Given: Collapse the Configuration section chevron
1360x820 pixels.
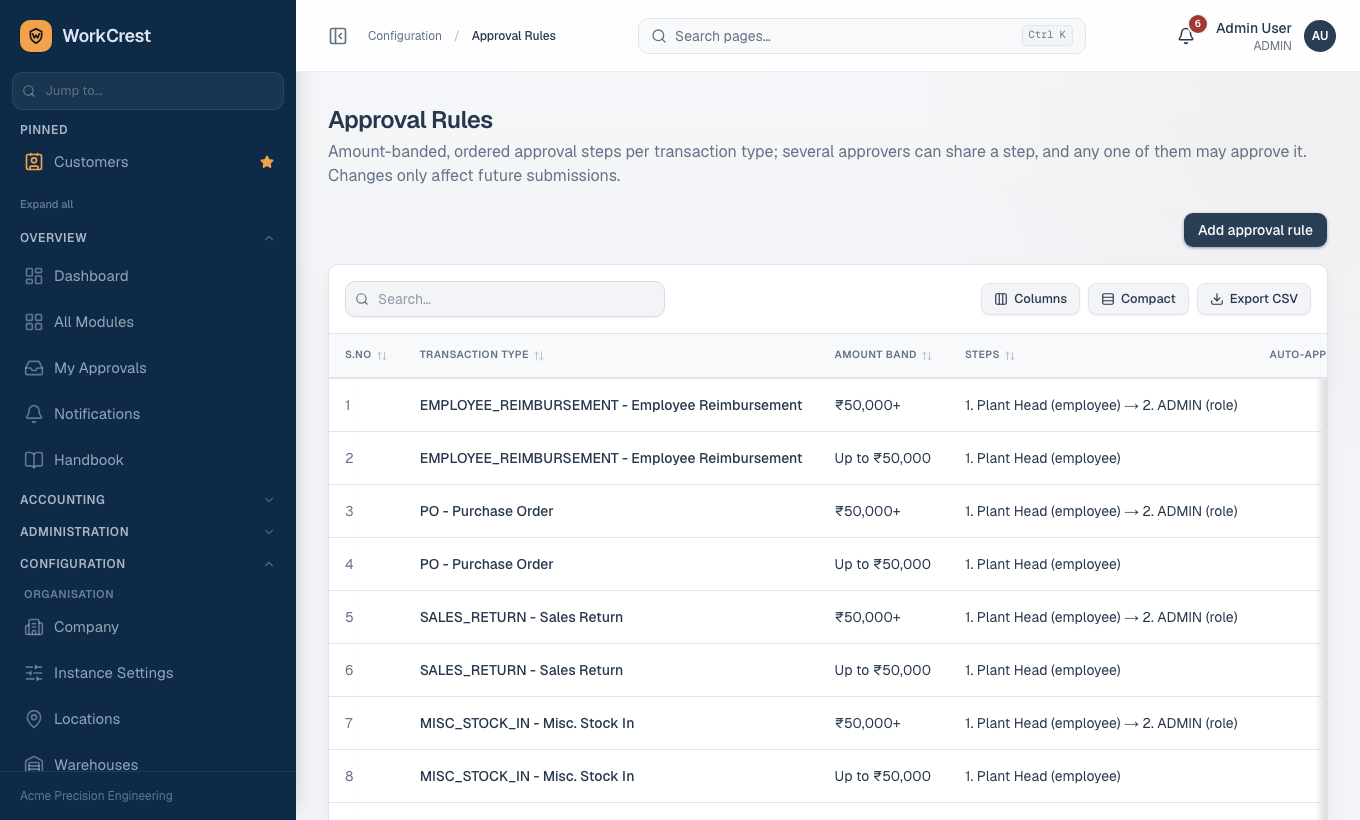Looking at the screenshot, I should (269, 564).
